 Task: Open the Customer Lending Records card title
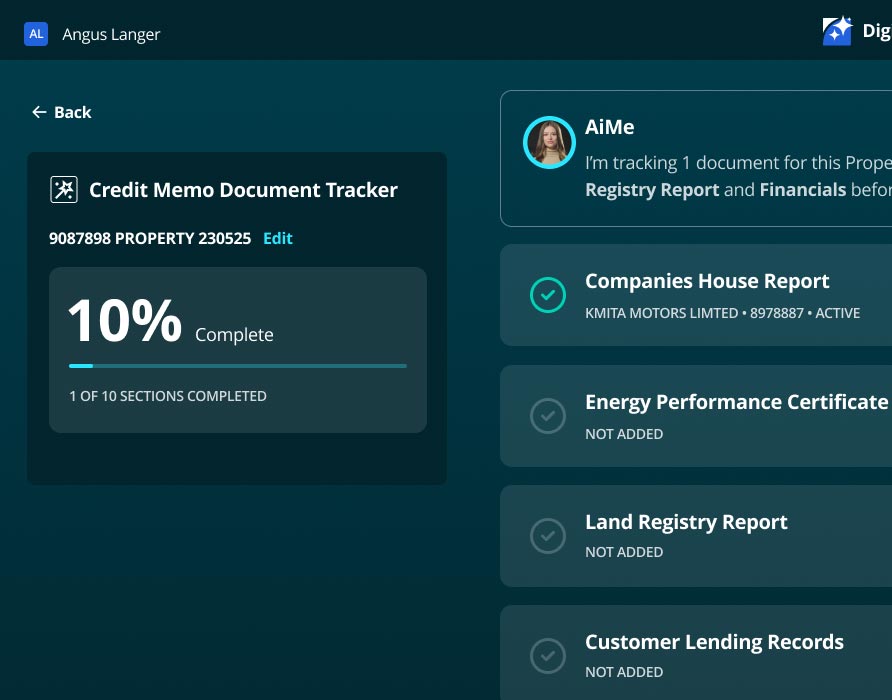(715, 642)
